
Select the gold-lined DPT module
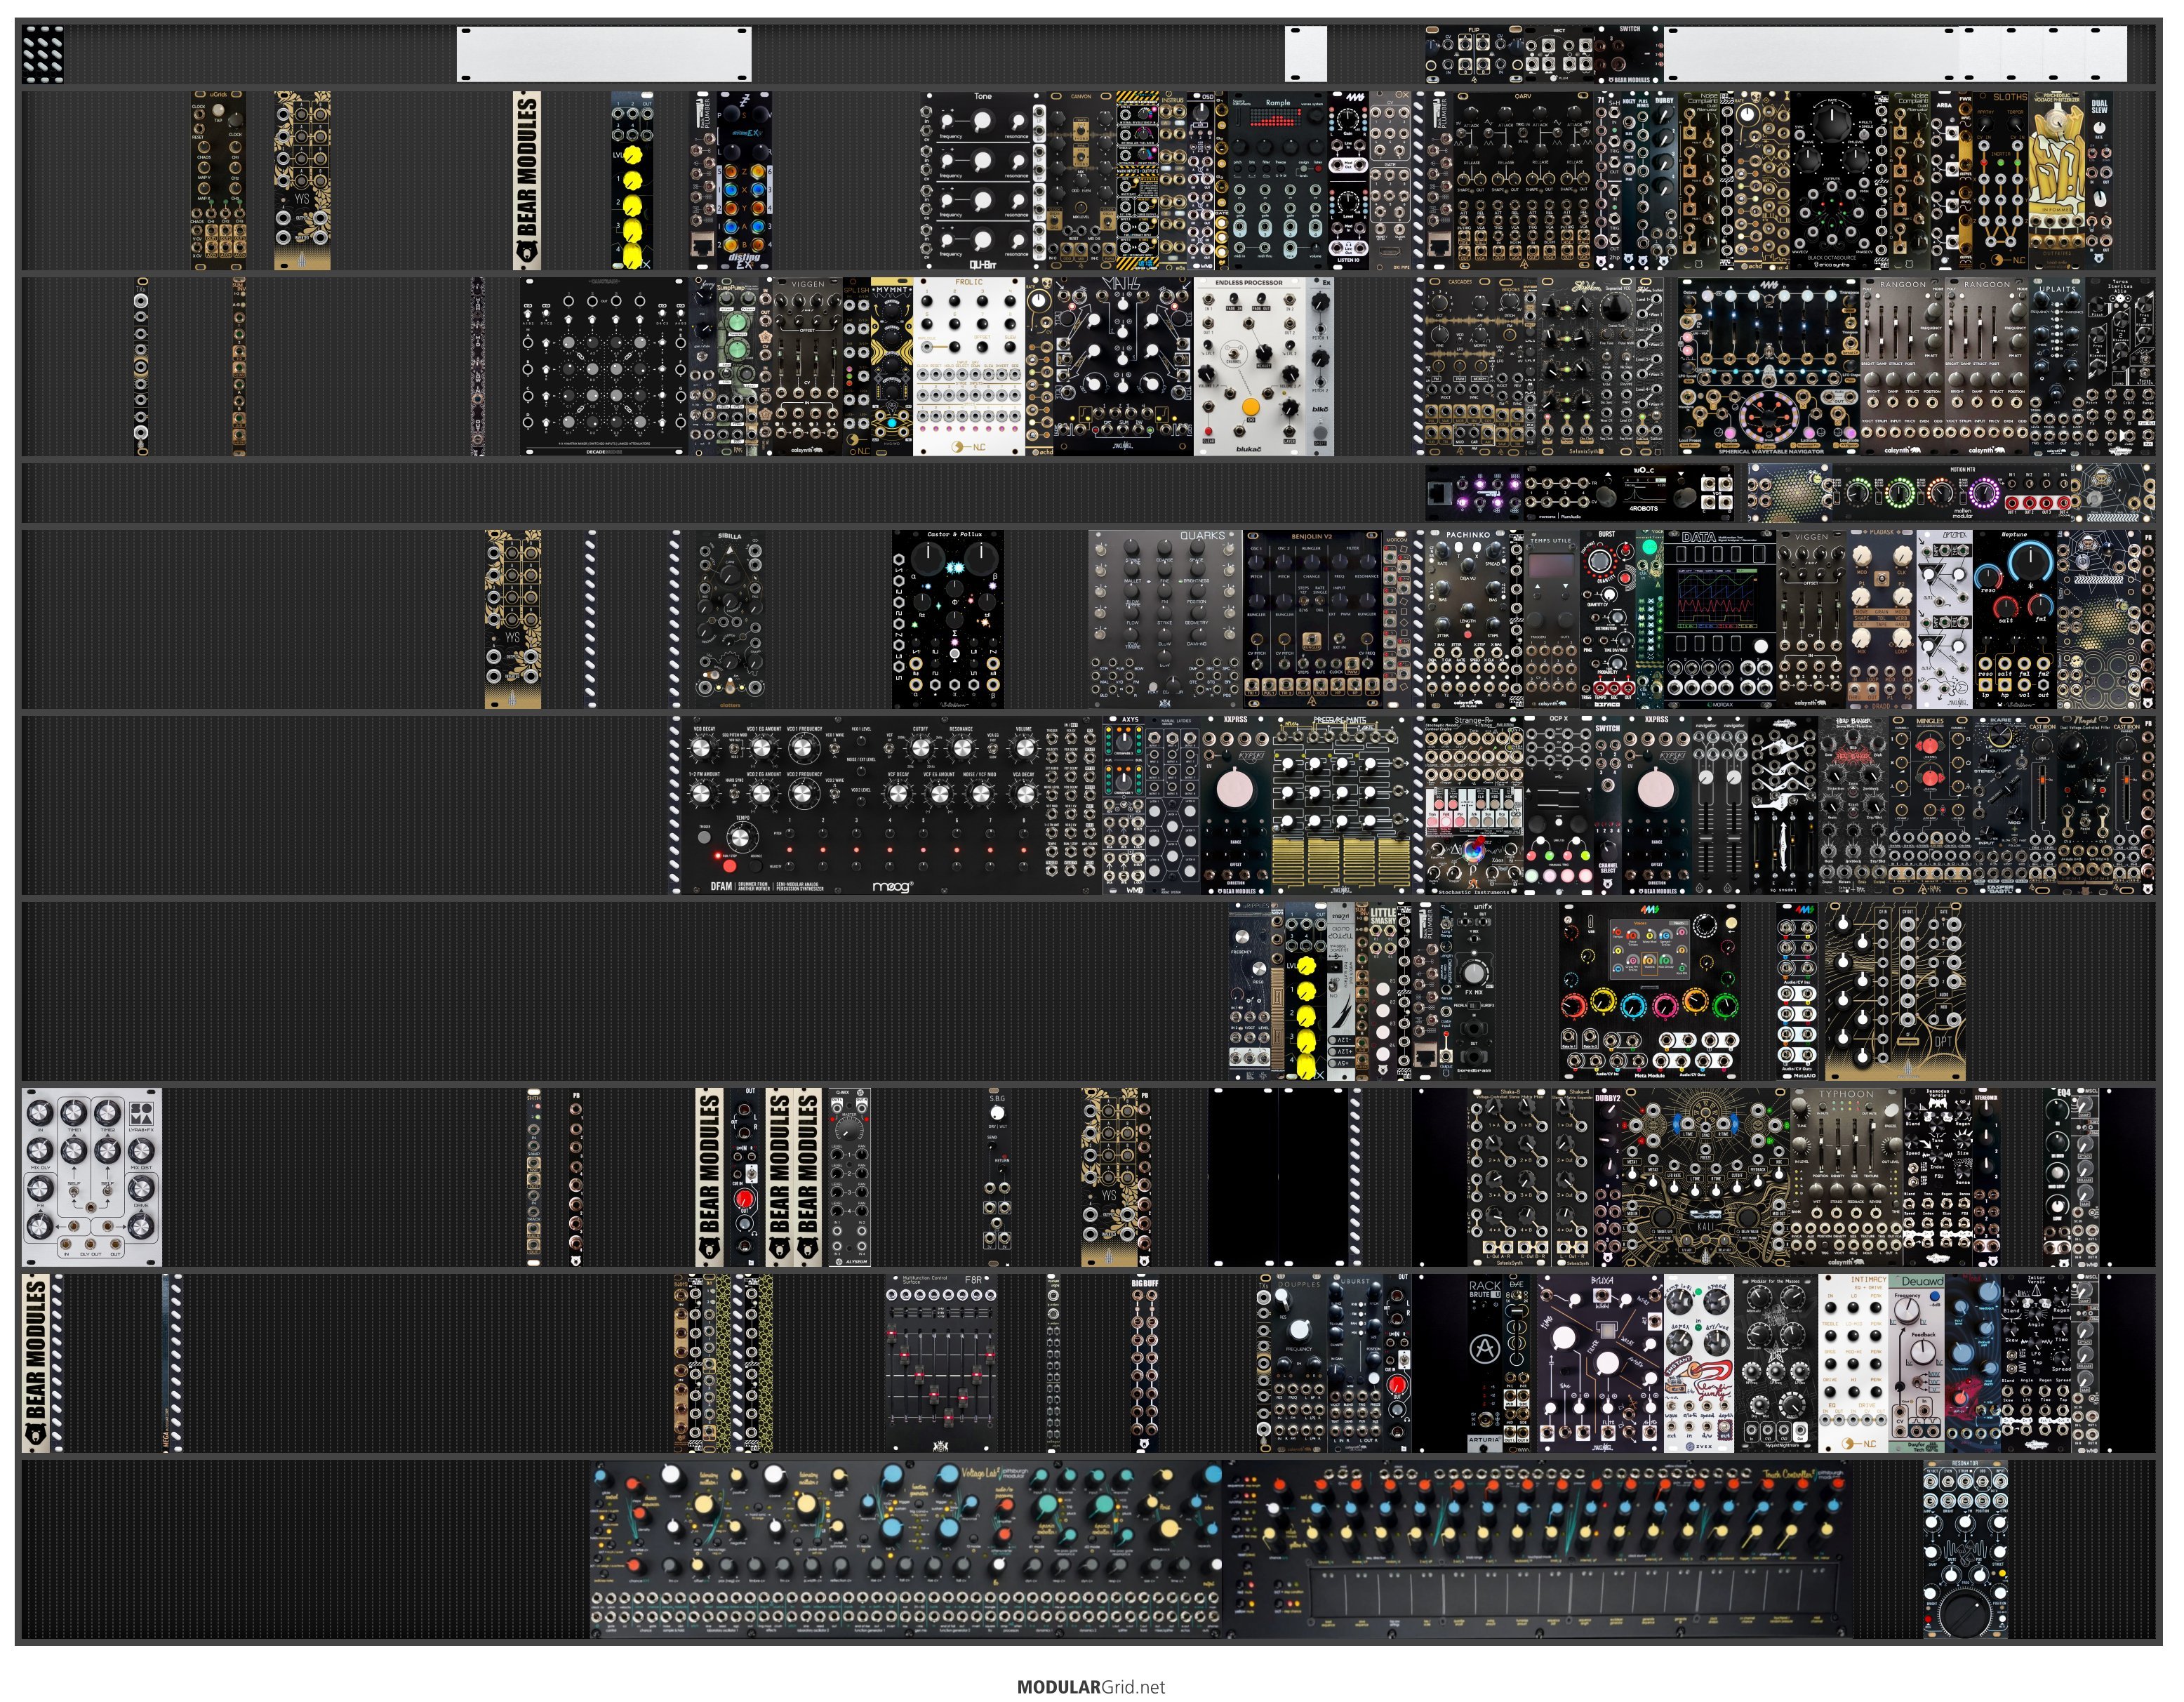(x=1895, y=992)
